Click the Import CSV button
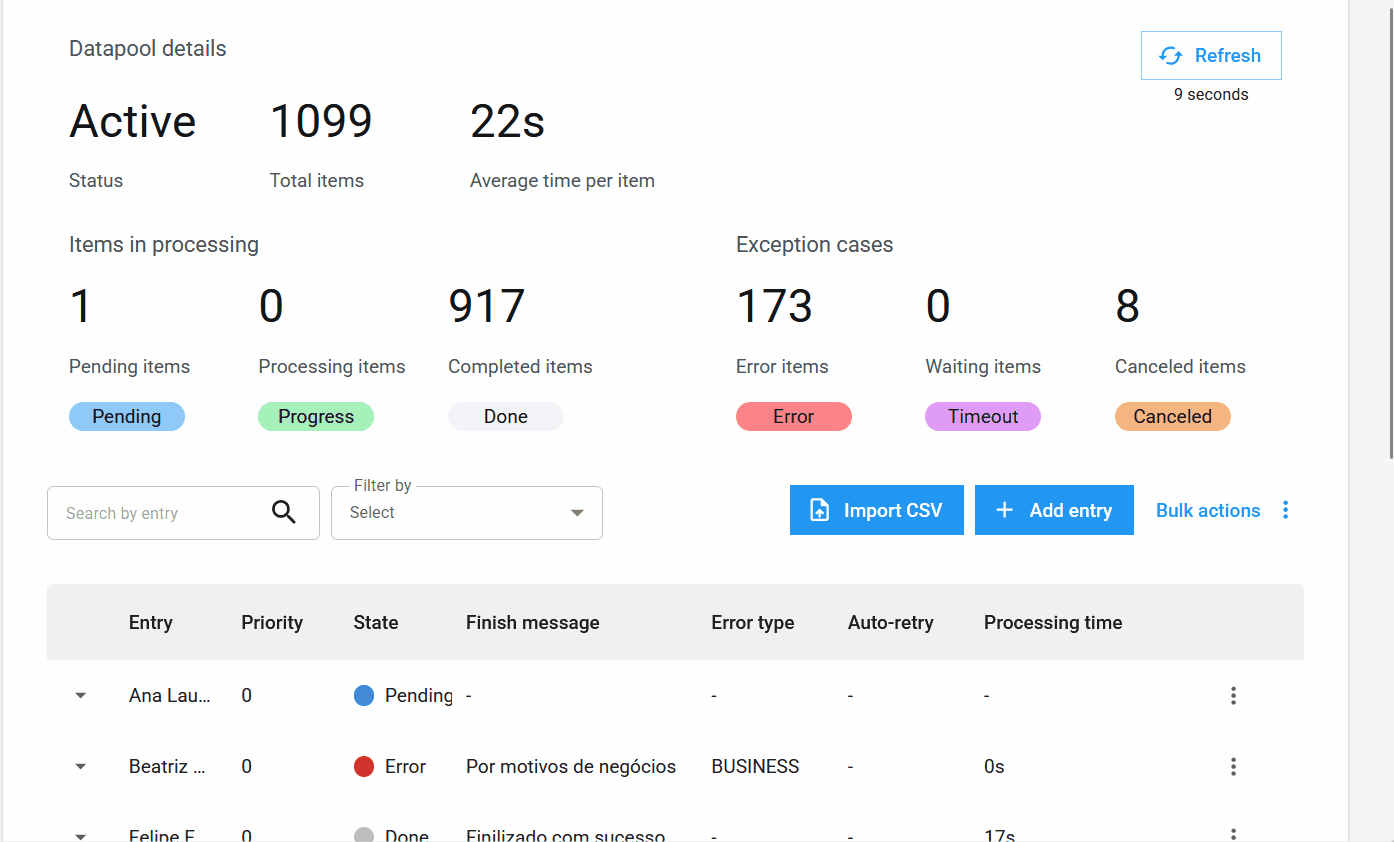Viewport: 1394px width, 842px height. pyautogui.click(x=876, y=510)
